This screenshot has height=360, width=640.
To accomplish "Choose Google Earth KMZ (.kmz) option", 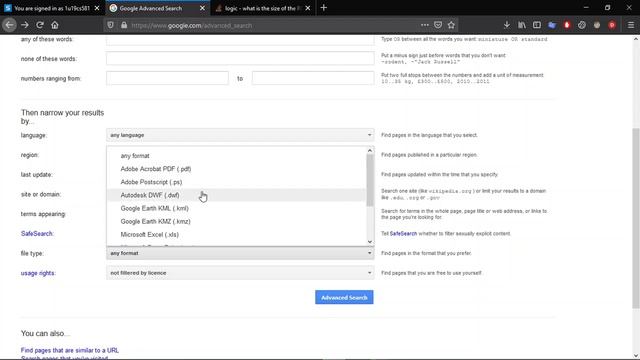I will tap(236, 221).
